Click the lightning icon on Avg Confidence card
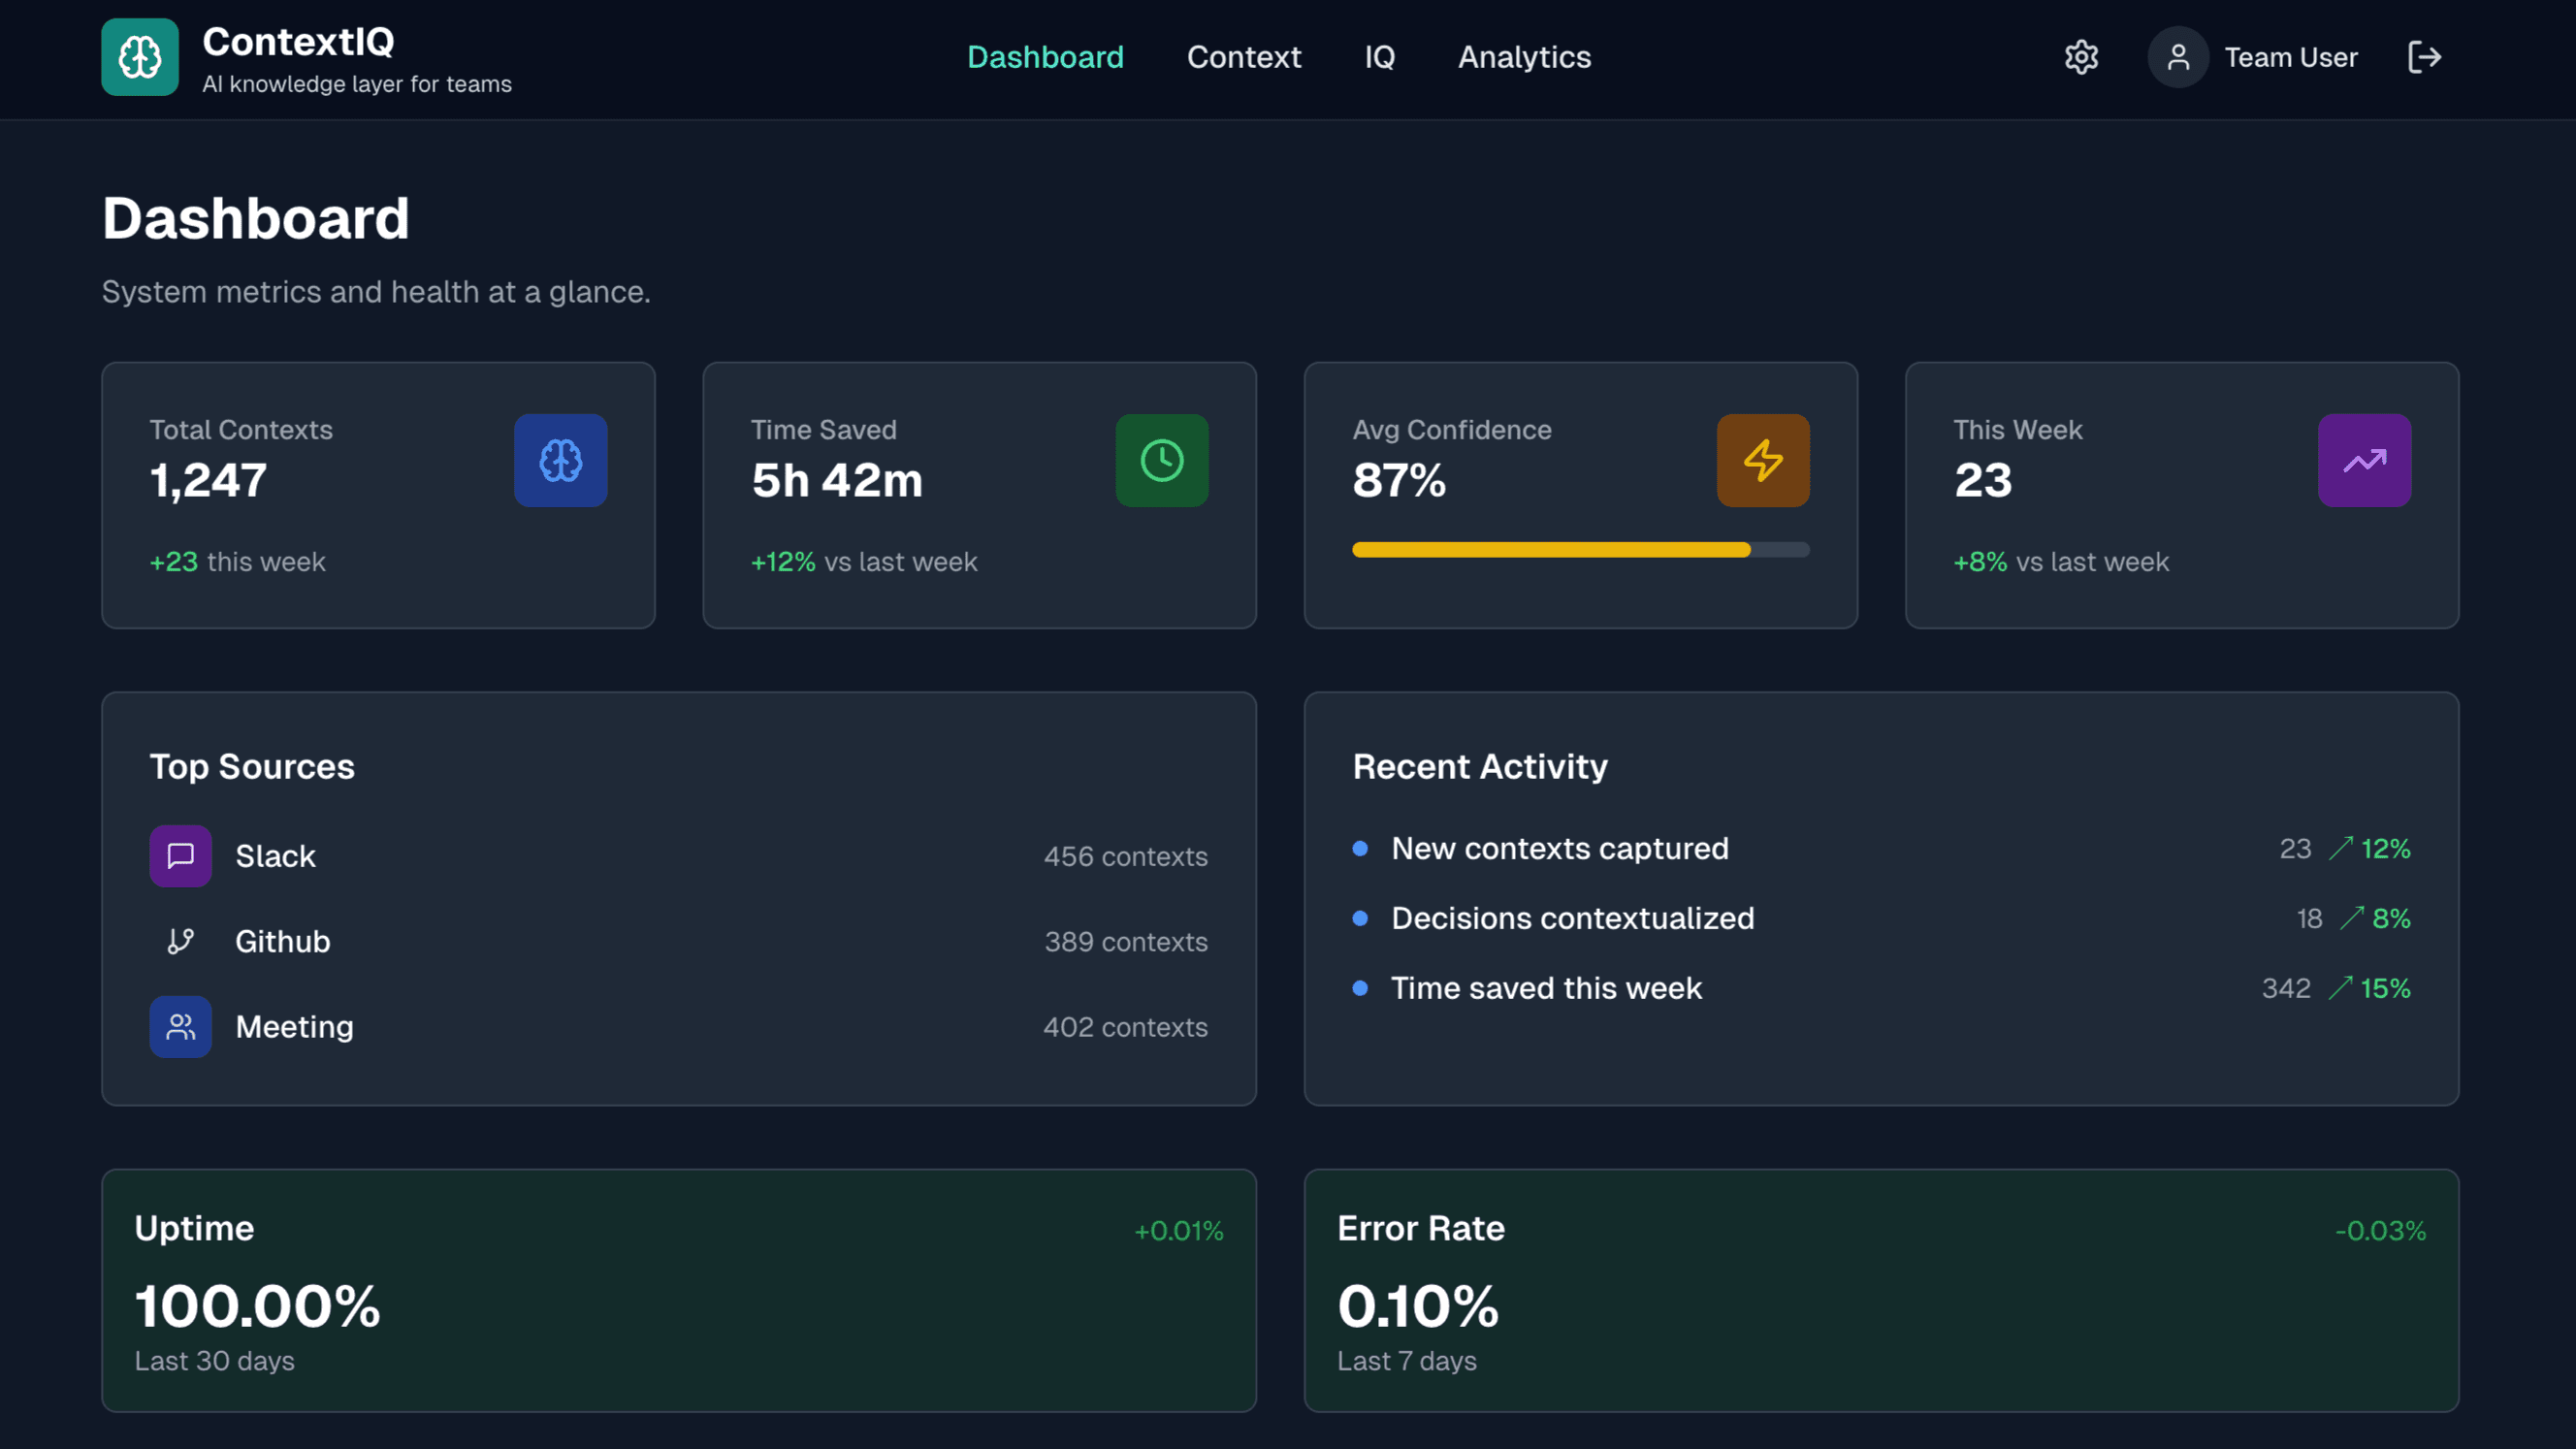 (1763, 460)
